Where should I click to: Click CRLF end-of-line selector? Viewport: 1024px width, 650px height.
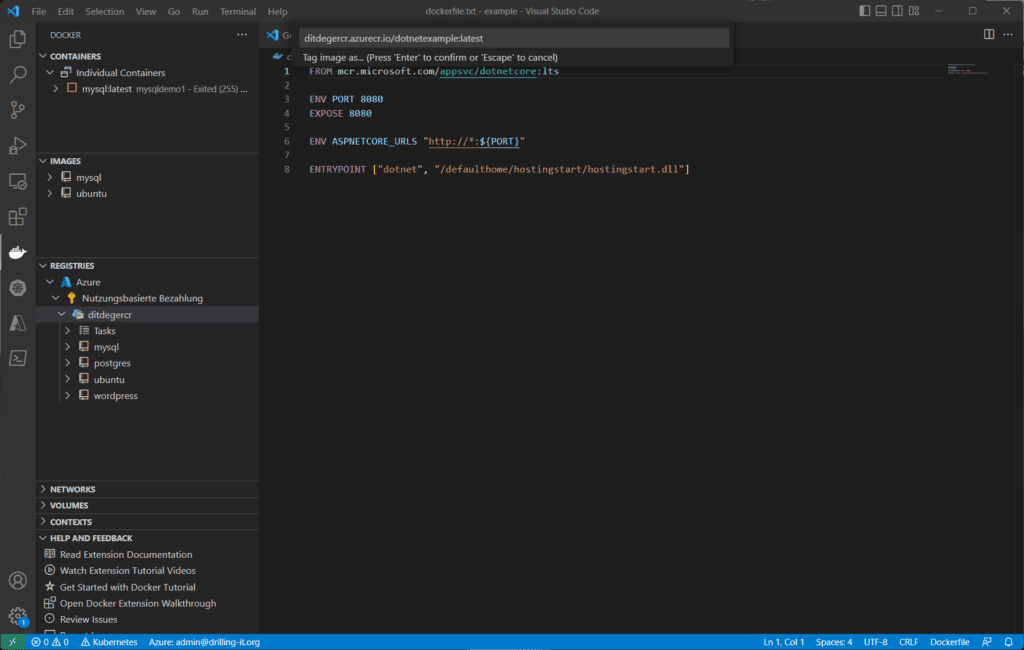point(908,642)
